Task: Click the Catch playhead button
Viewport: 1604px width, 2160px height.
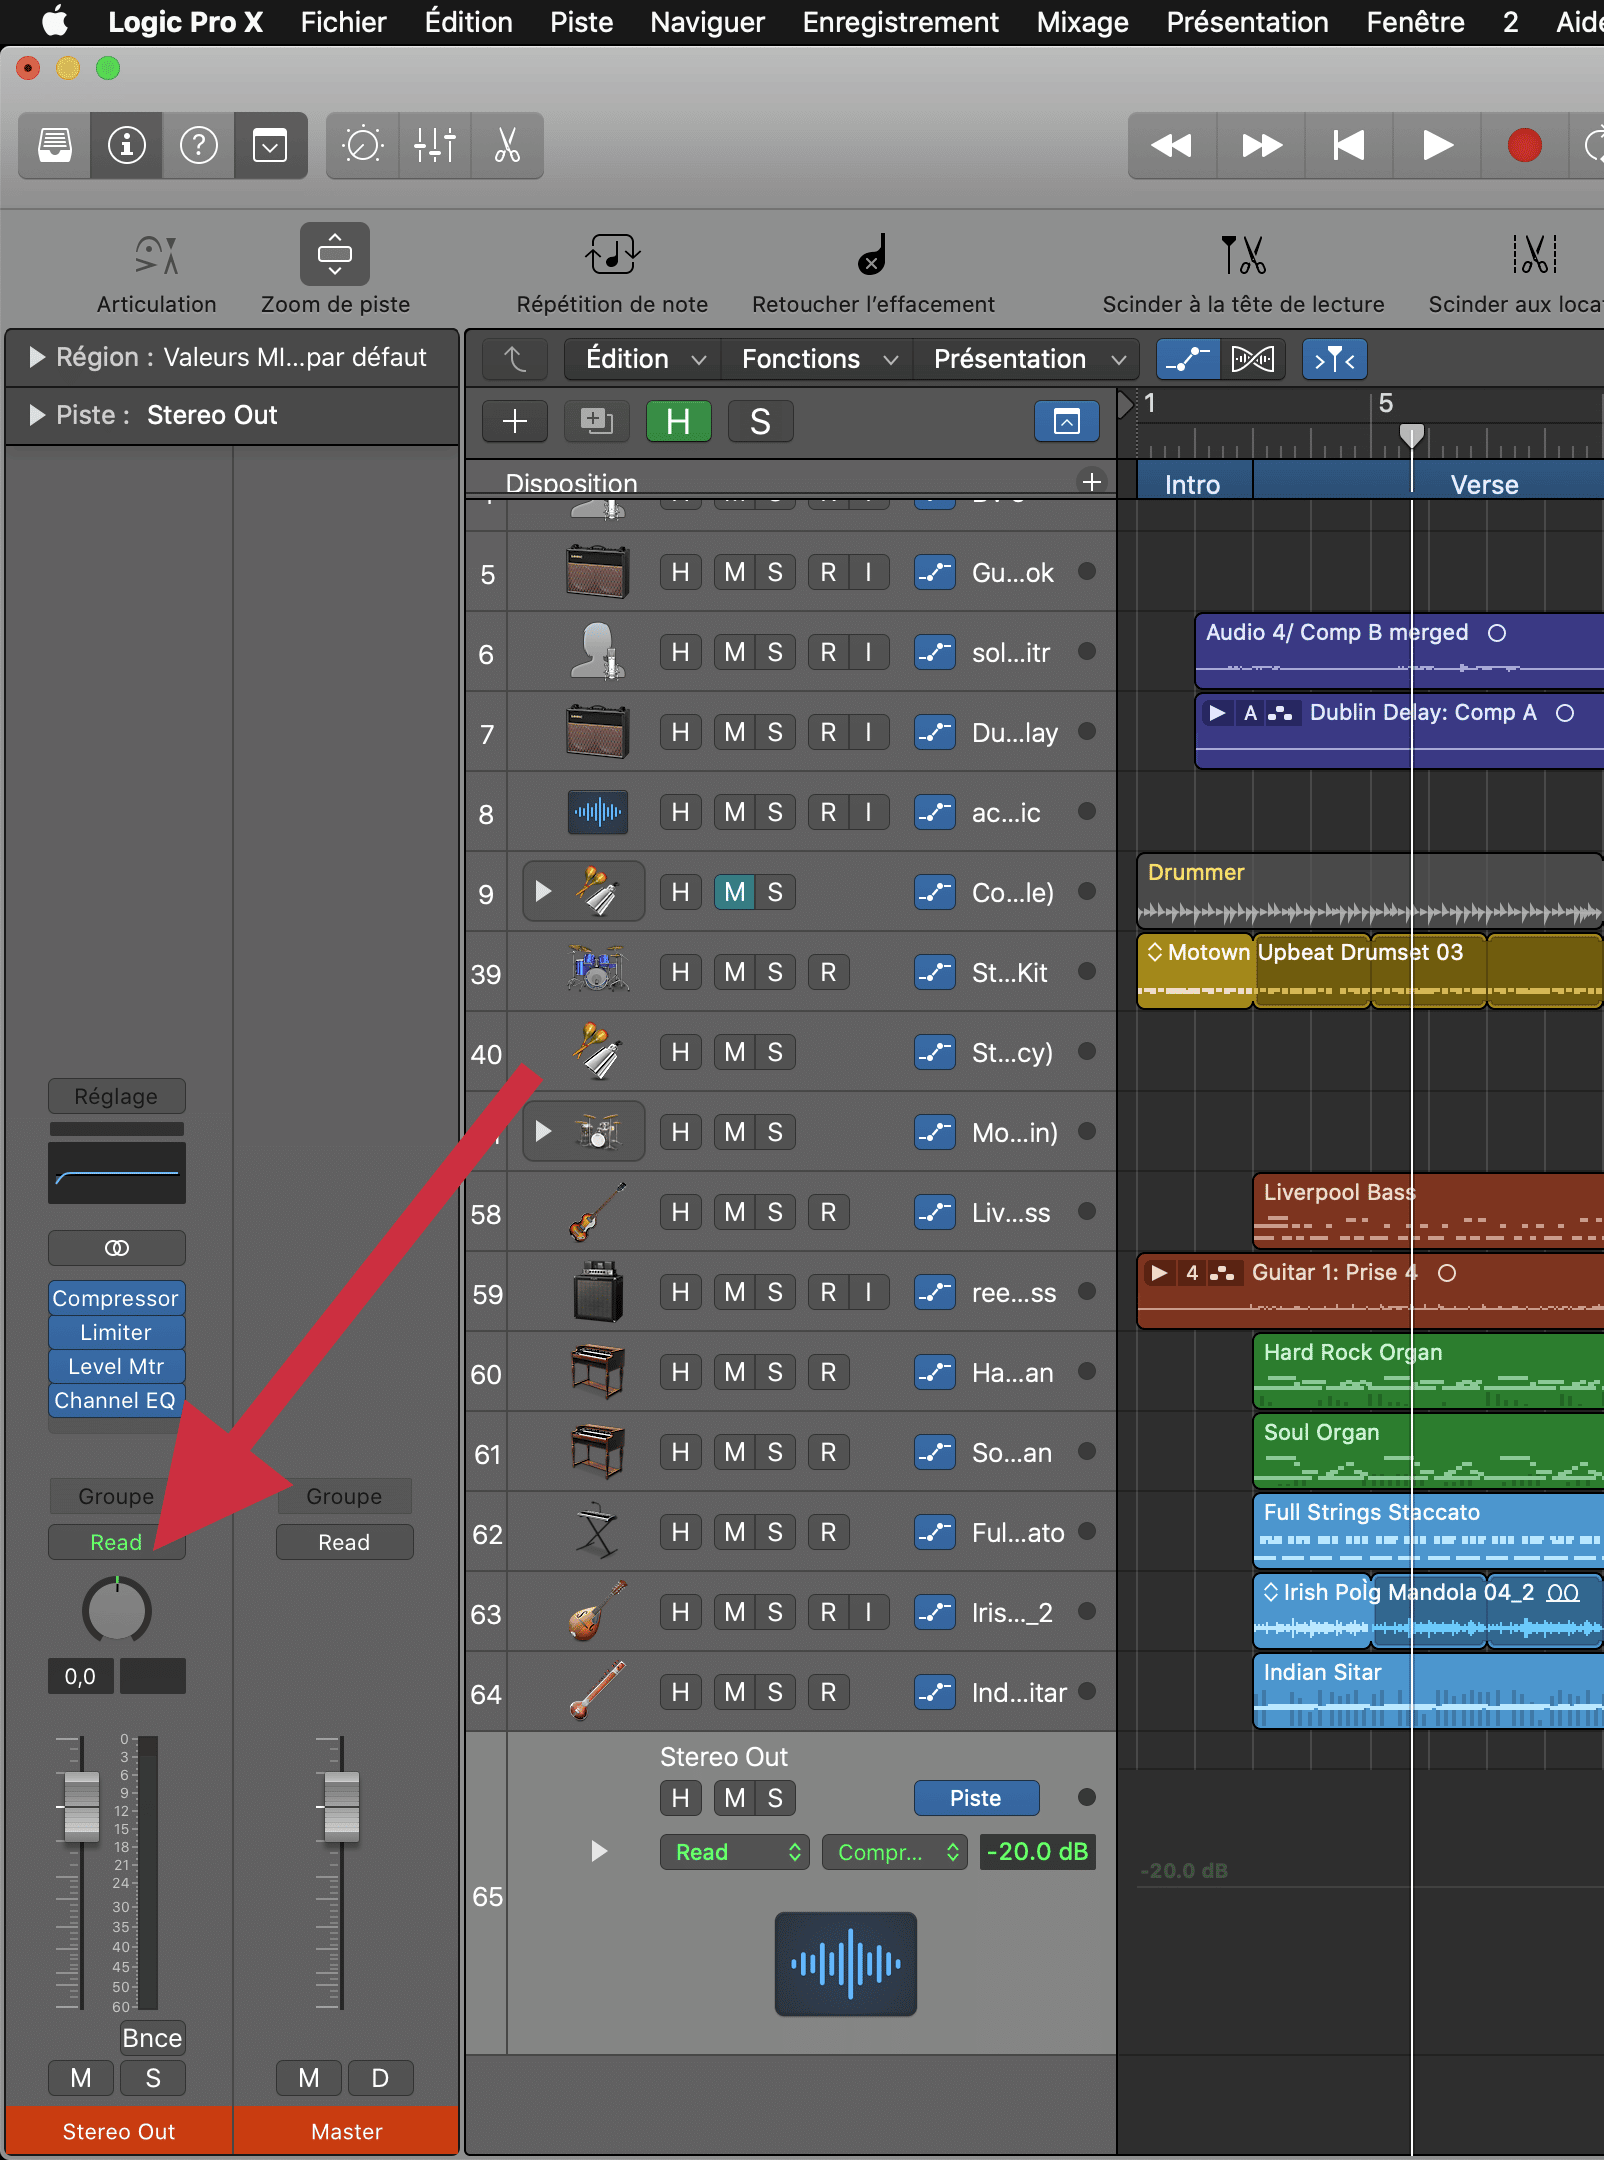Action: (x=1334, y=359)
